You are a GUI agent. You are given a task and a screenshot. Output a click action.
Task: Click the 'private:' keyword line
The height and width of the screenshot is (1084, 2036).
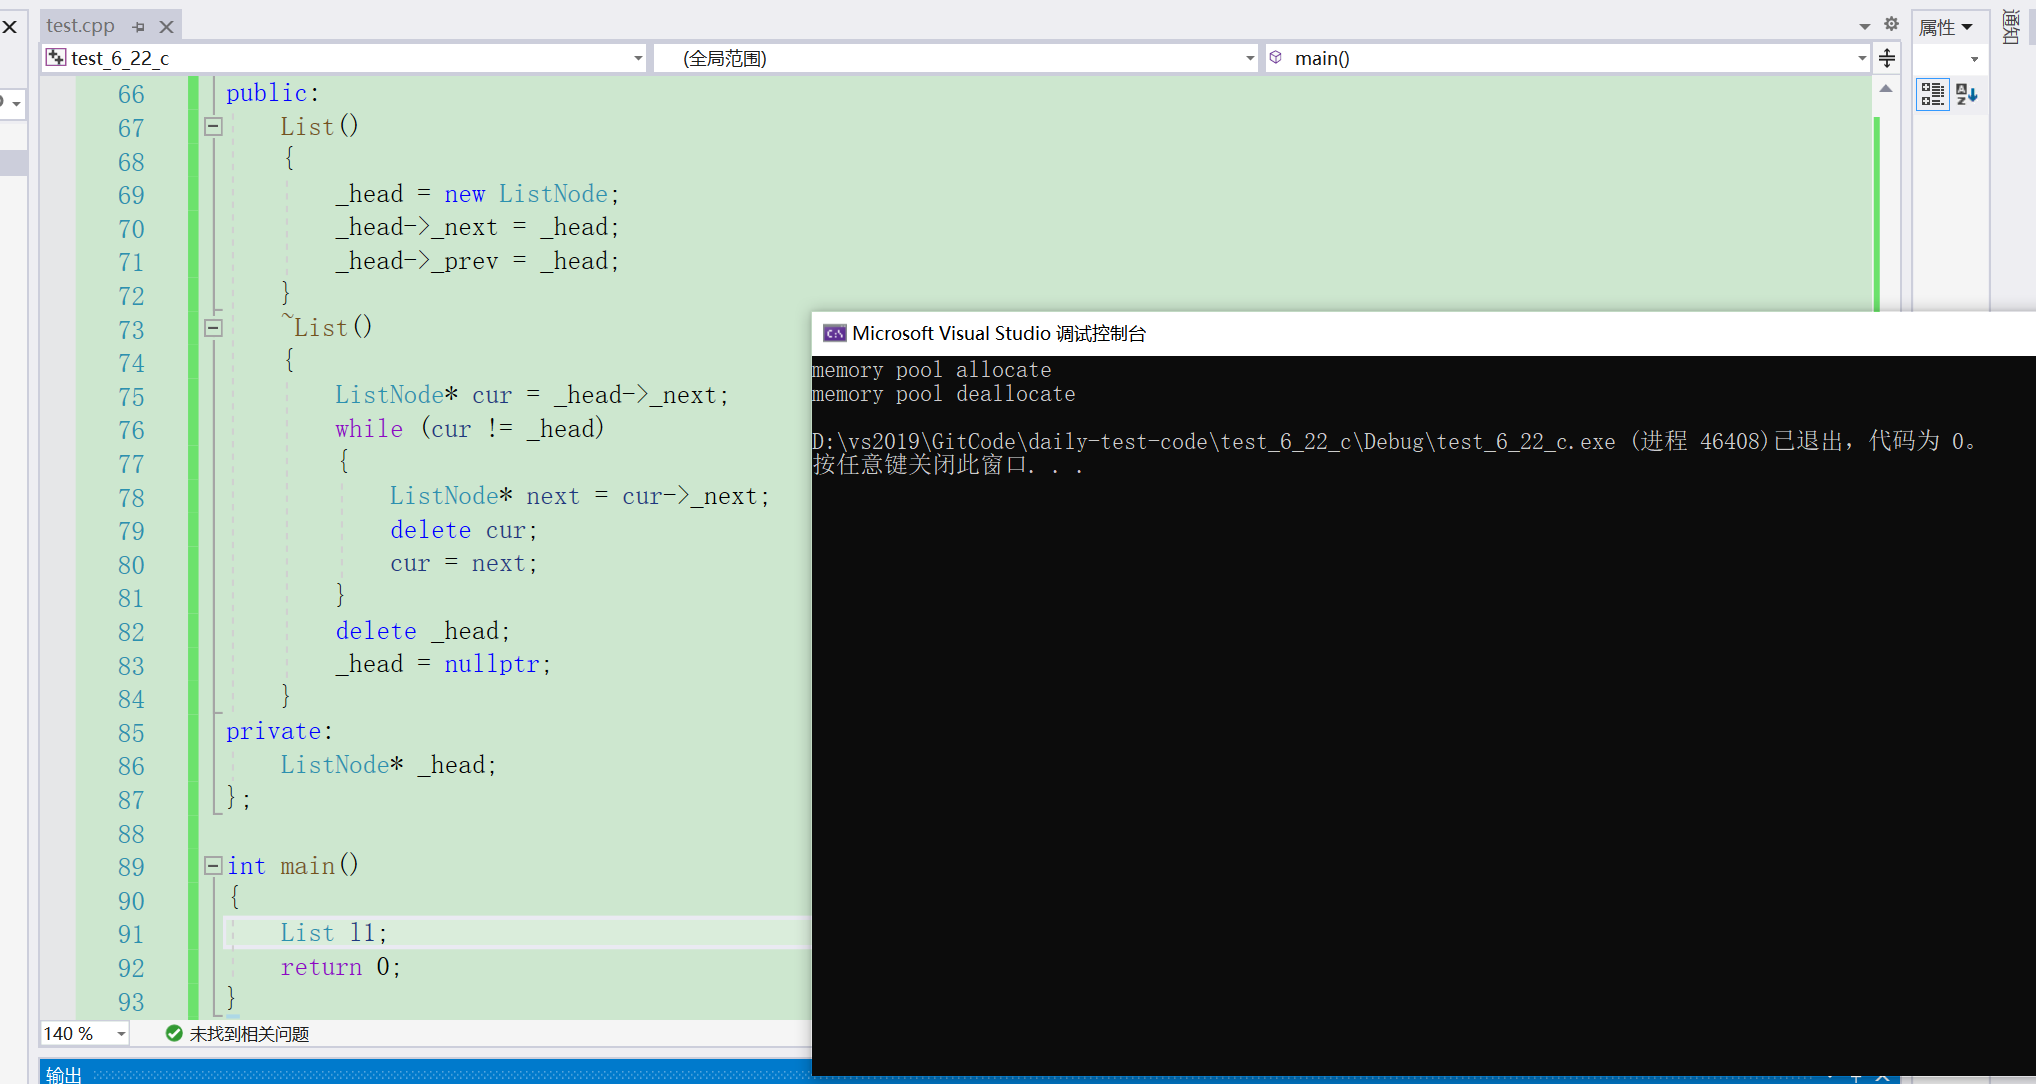[x=279, y=732]
